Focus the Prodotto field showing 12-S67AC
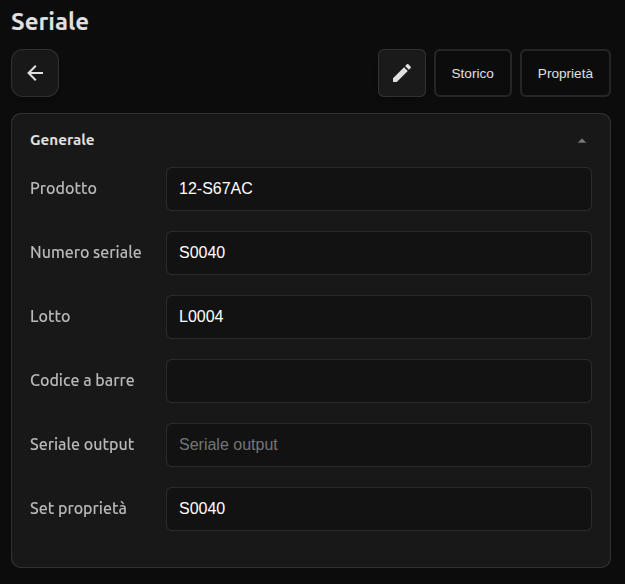Screen dimensions: 625x584 378,189
